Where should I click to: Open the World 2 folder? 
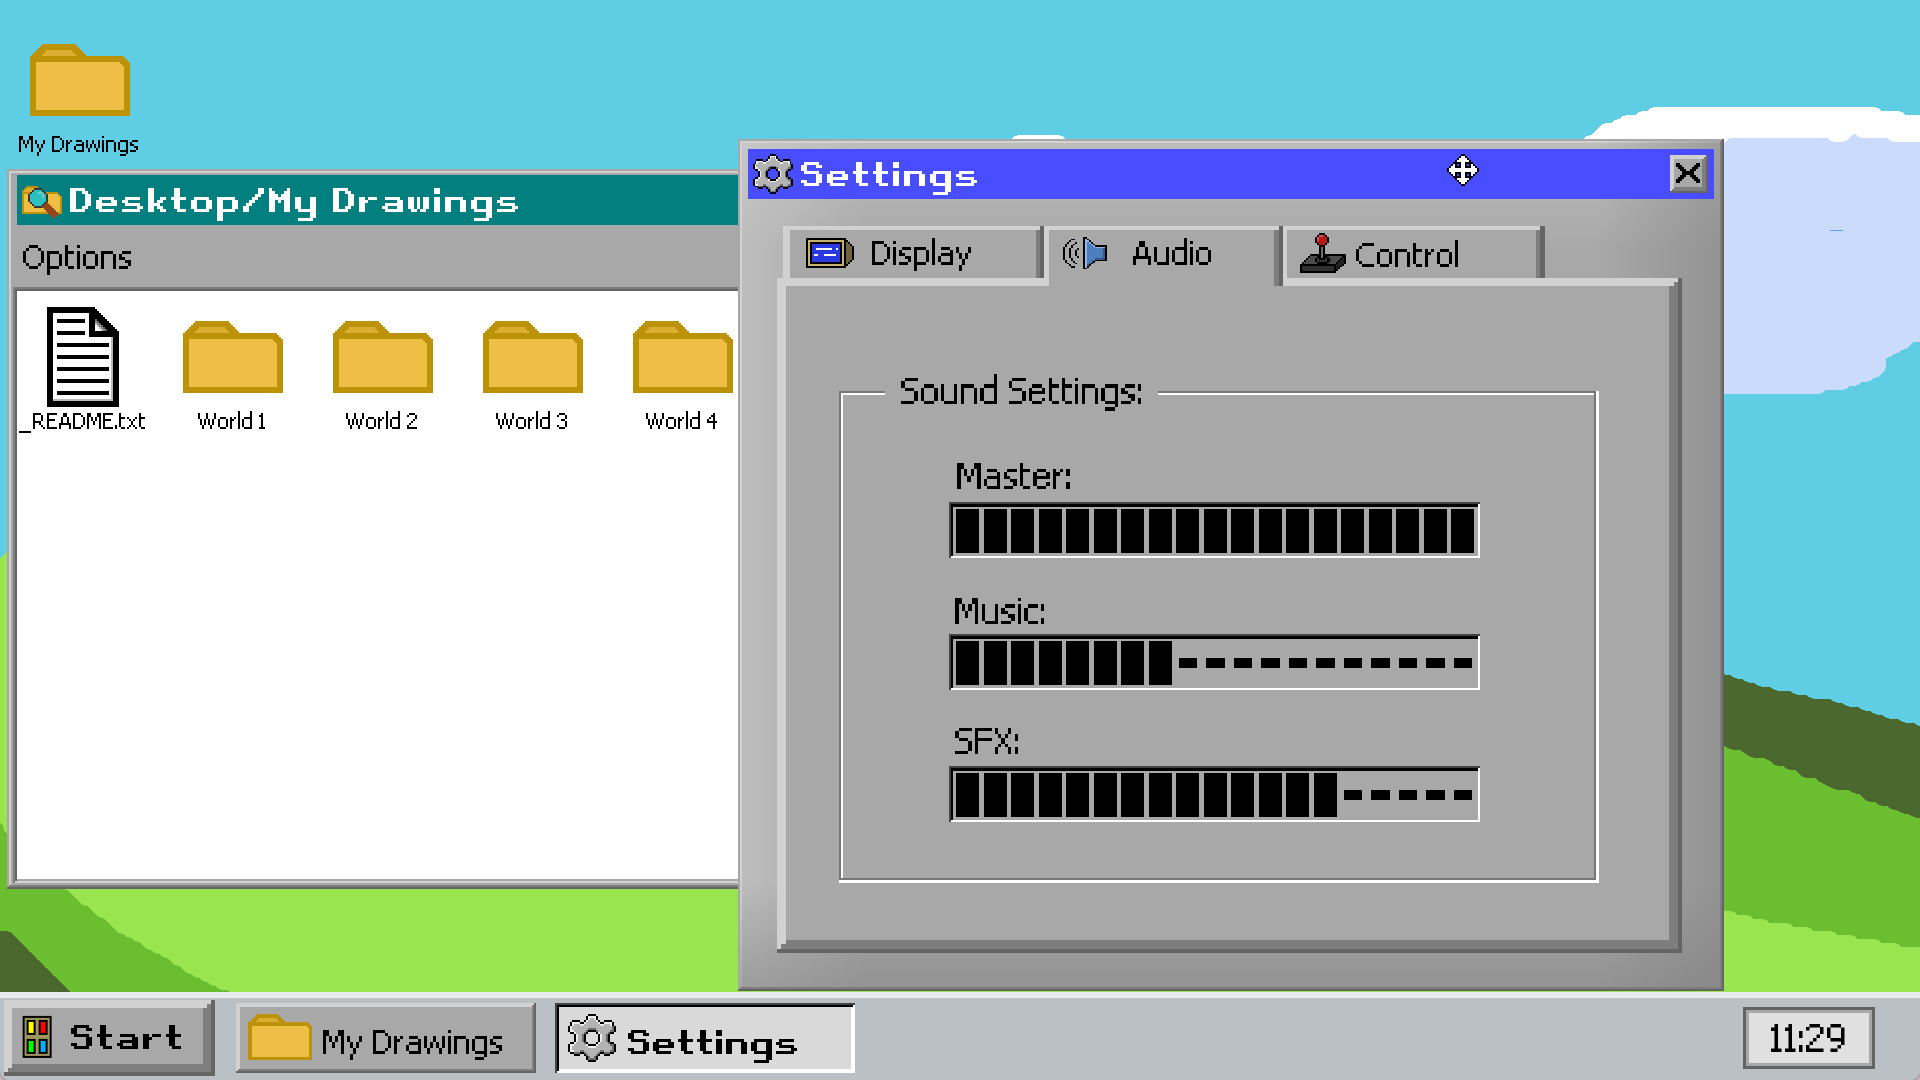382,360
